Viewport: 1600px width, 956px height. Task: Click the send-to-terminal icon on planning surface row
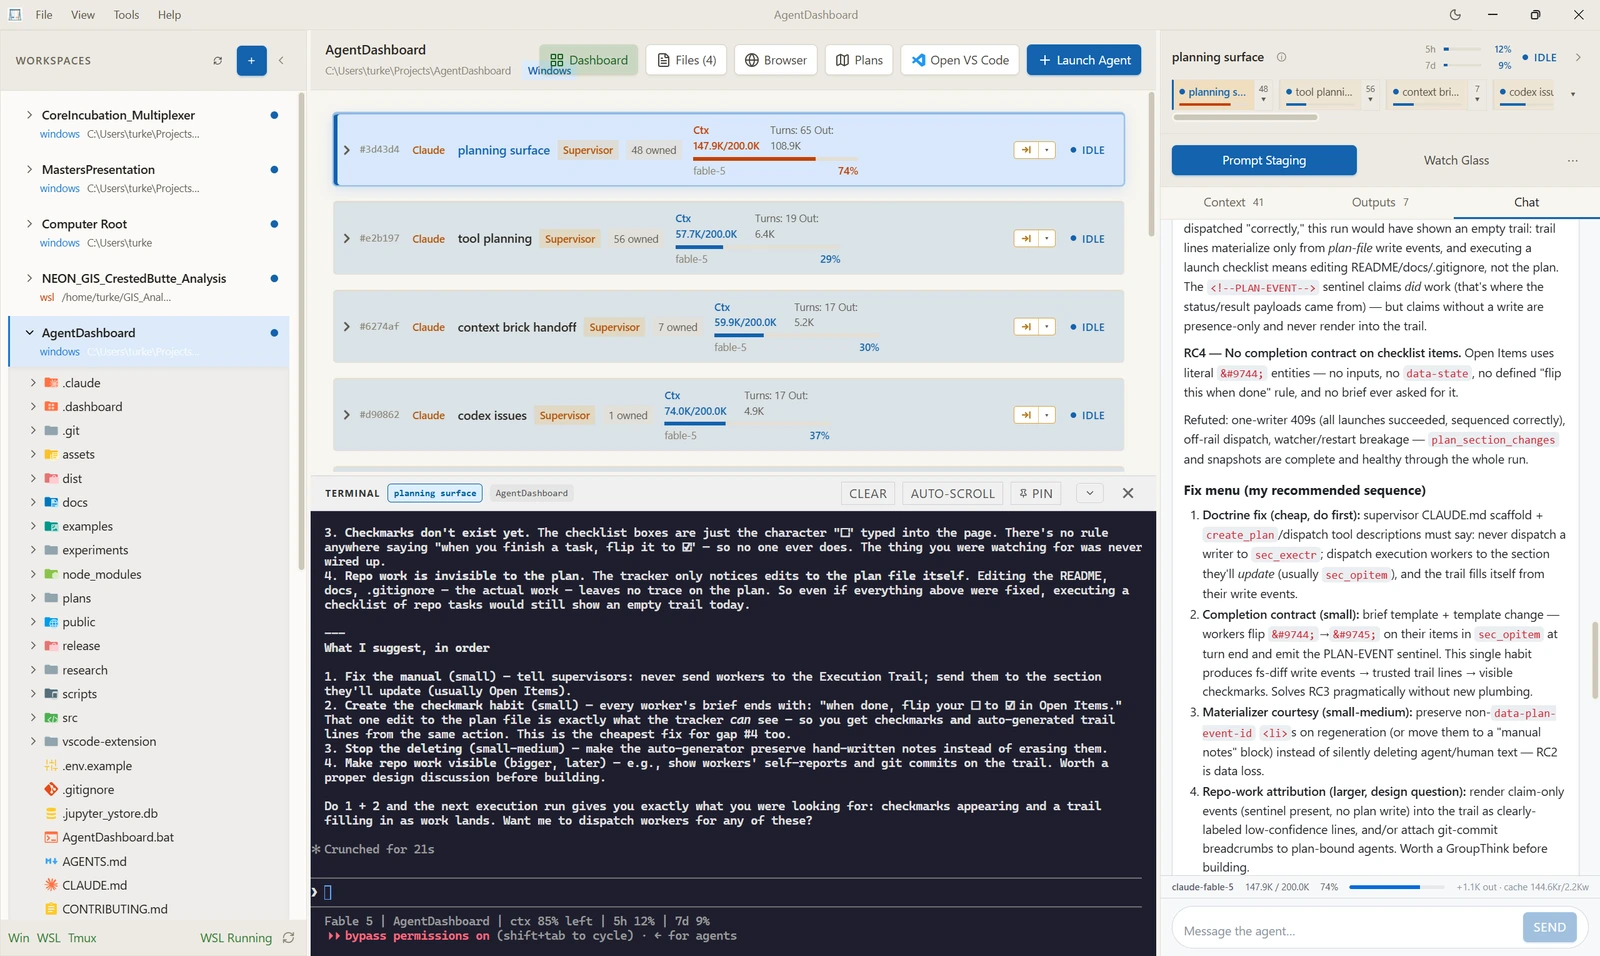click(x=1026, y=150)
